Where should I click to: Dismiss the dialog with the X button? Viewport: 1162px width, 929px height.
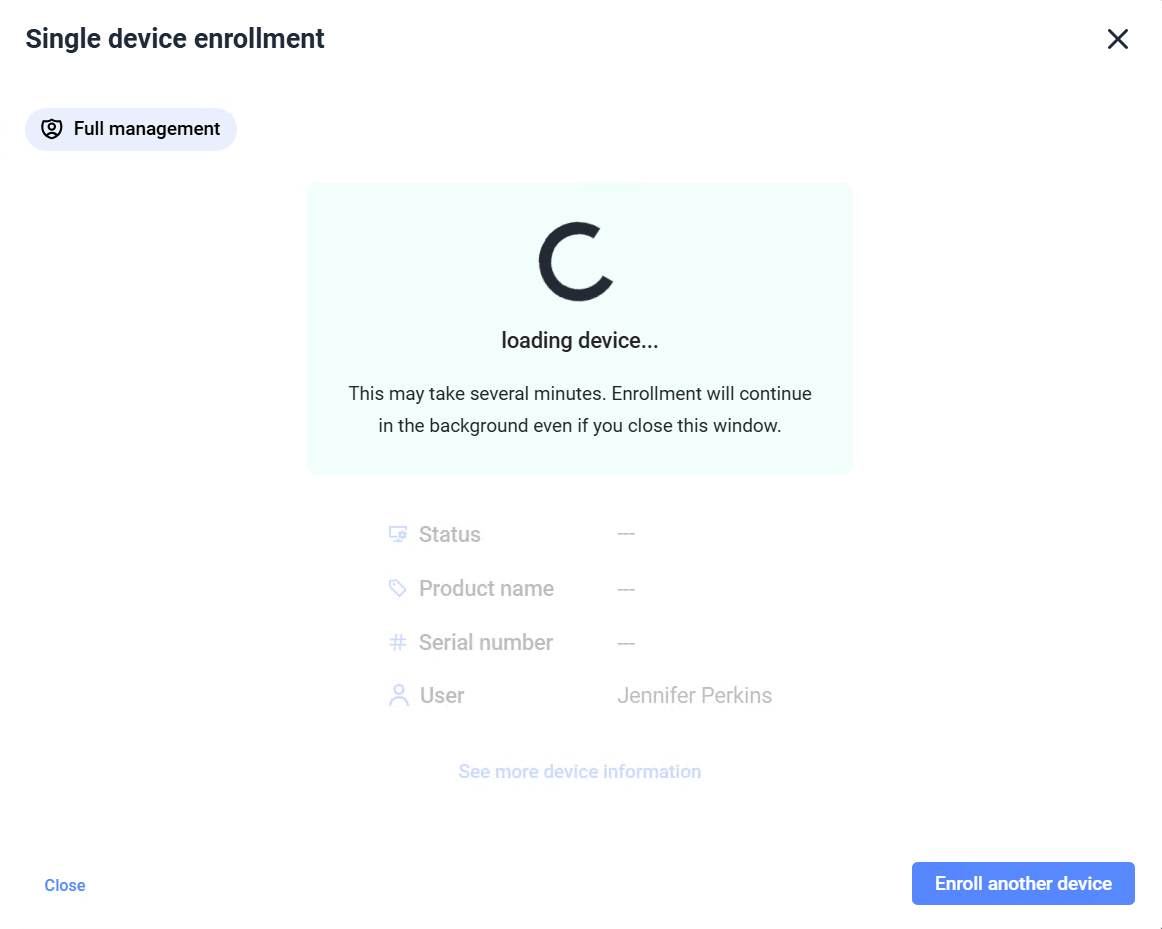point(1117,39)
